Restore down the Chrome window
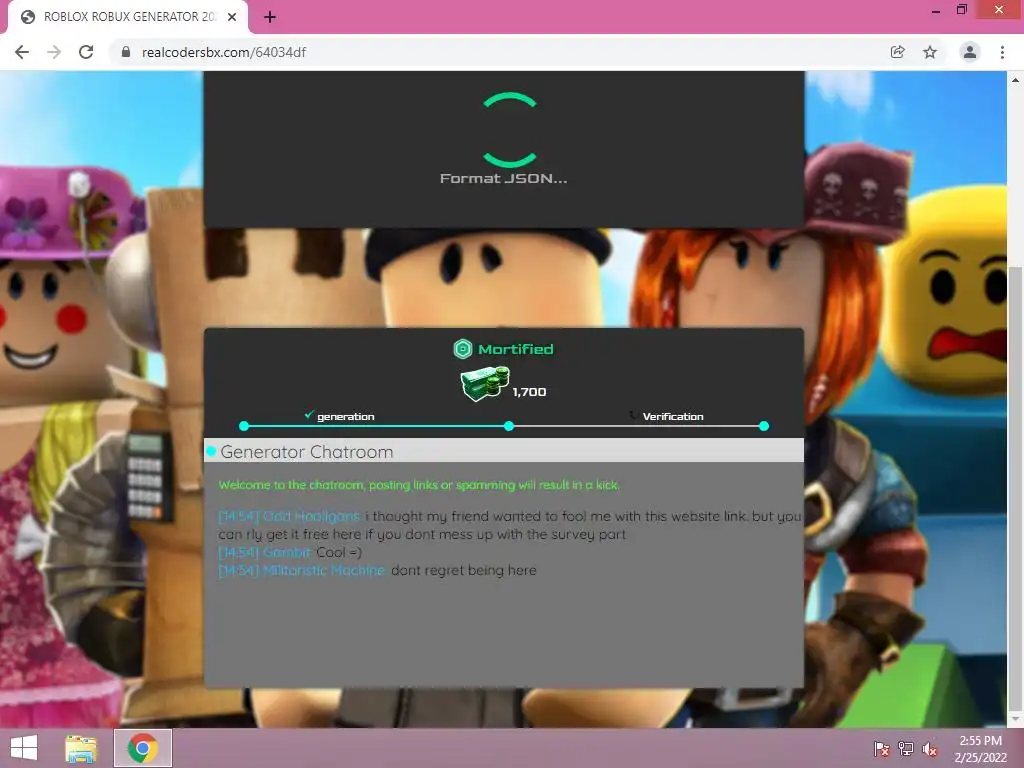 point(961,10)
